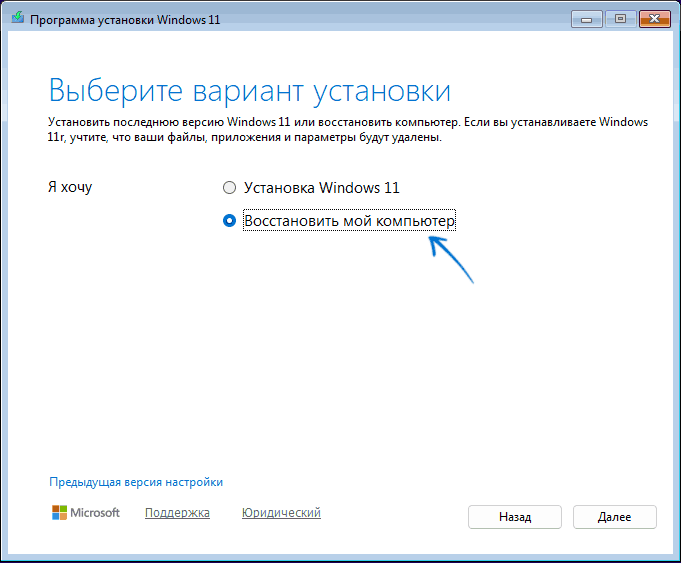Click the 'Восстановить мой компьютер' option label
Viewport: 681px width, 563px height.
pyautogui.click(x=350, y=221)
